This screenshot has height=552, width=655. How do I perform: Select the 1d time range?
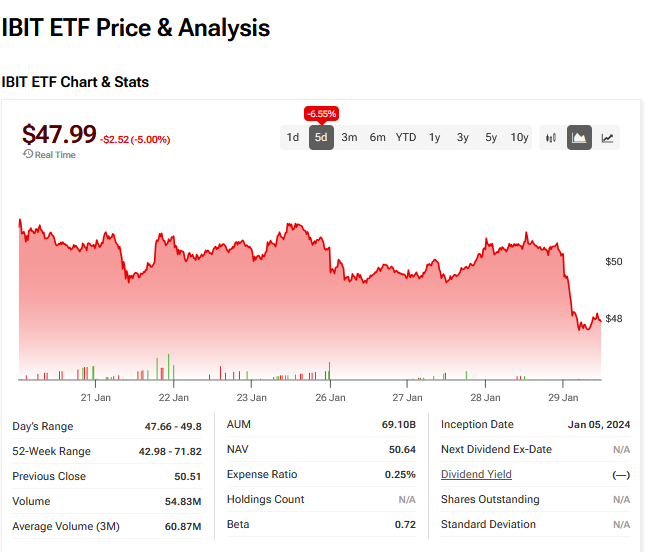(293, 138)
